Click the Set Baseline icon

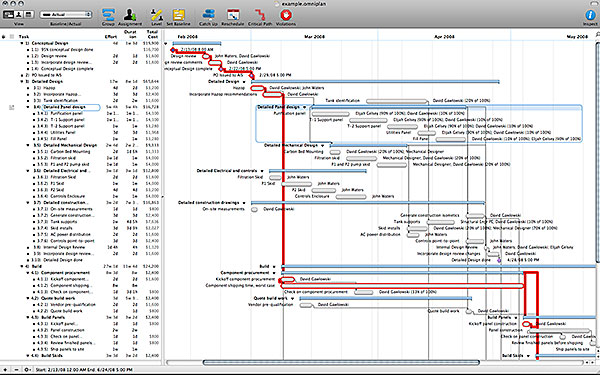pos(178,15)
